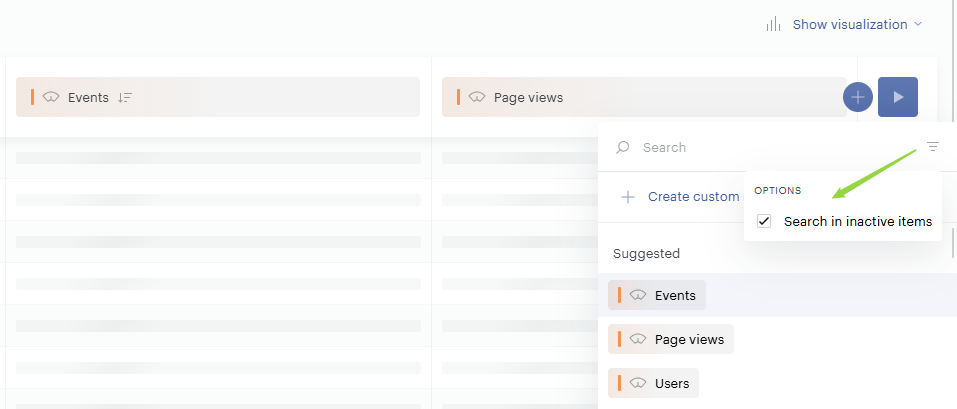
Task: Click the icon on suggested Events chip
Action: pyautogui.click(x=638, y=295)
